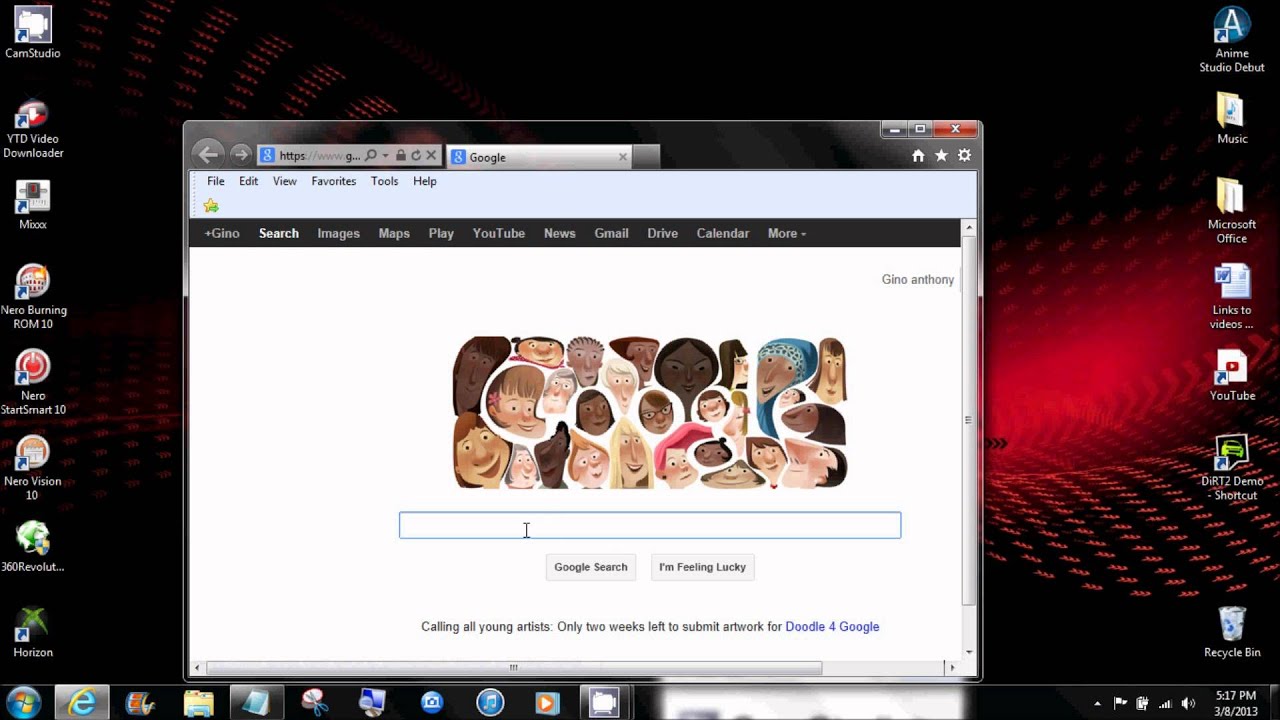Open Horizon desktop shortcut
The image size is (1280, 720).
click(33, 632)
